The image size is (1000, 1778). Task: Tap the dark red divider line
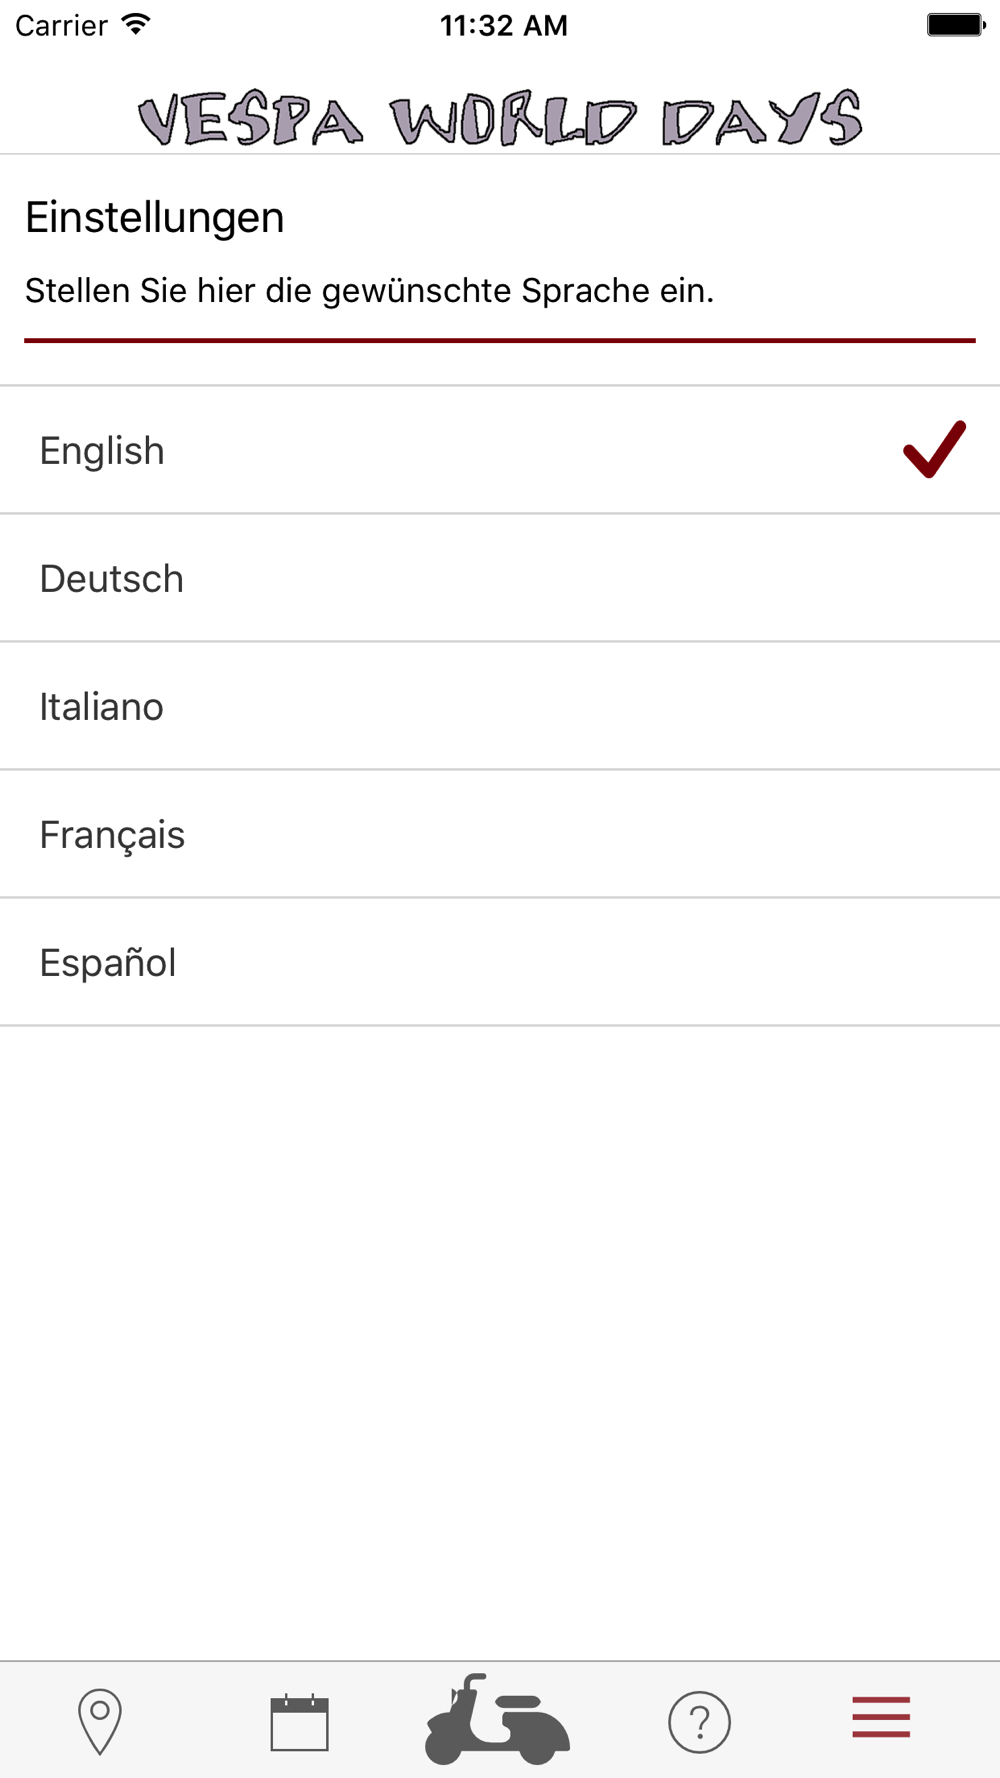click(x=500, y=340)
